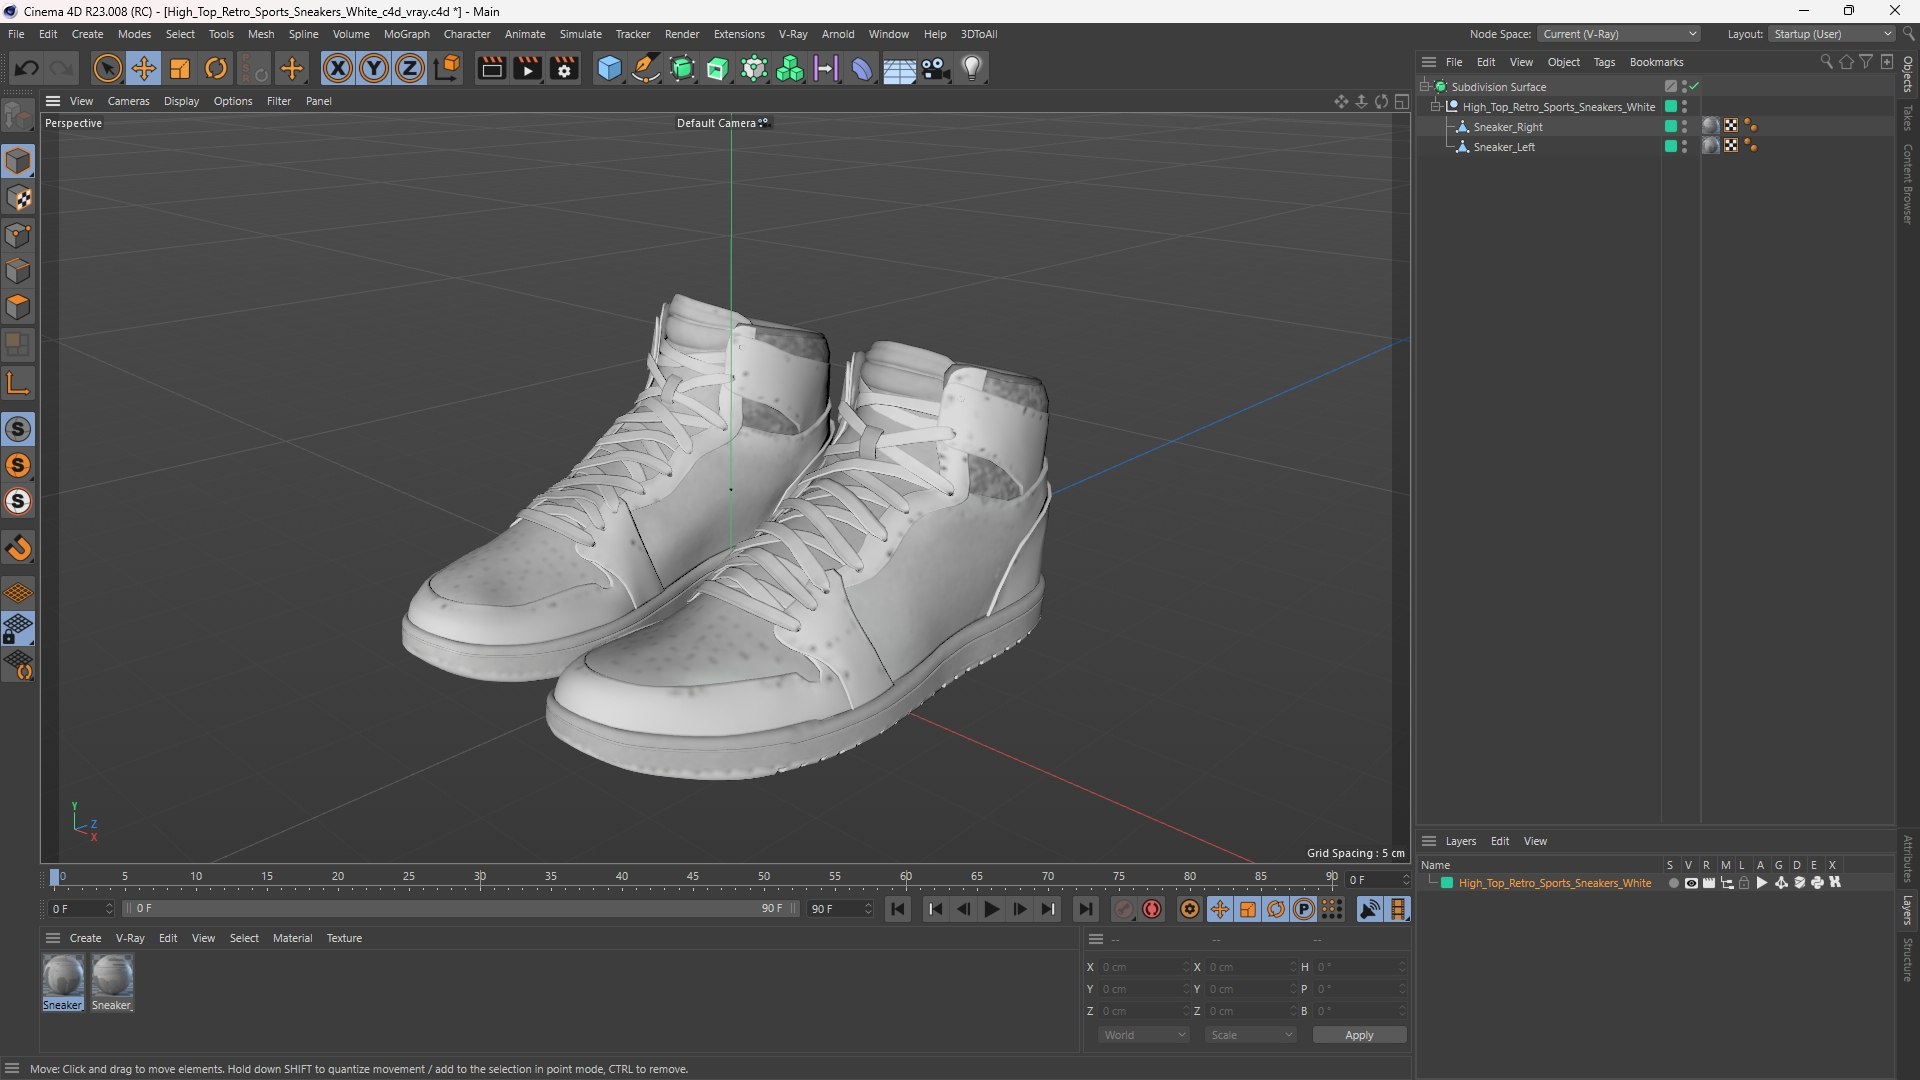Viewport: 1920px width, 1080px height.
Task: Activate the Rotate tool
Action: [x=216, y=68]
